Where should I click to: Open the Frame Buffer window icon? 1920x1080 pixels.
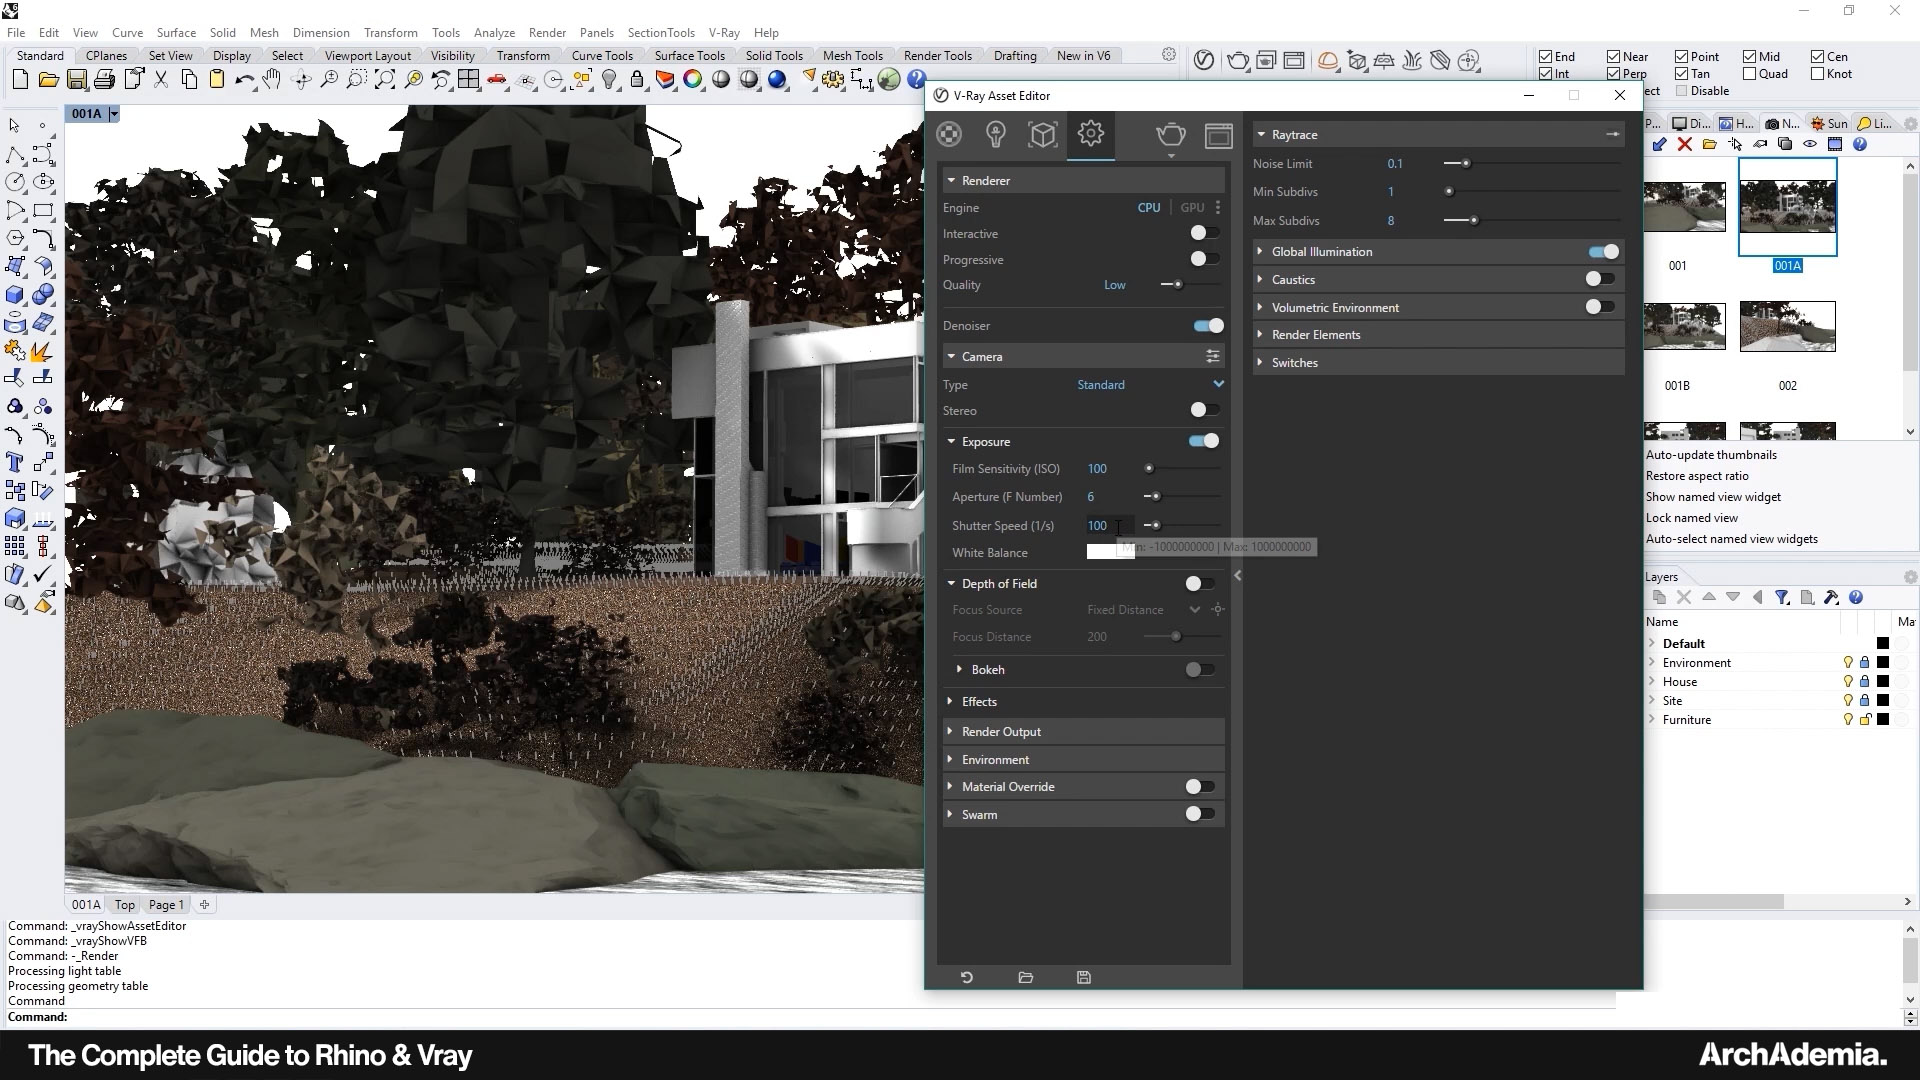tap(1218, 135)
